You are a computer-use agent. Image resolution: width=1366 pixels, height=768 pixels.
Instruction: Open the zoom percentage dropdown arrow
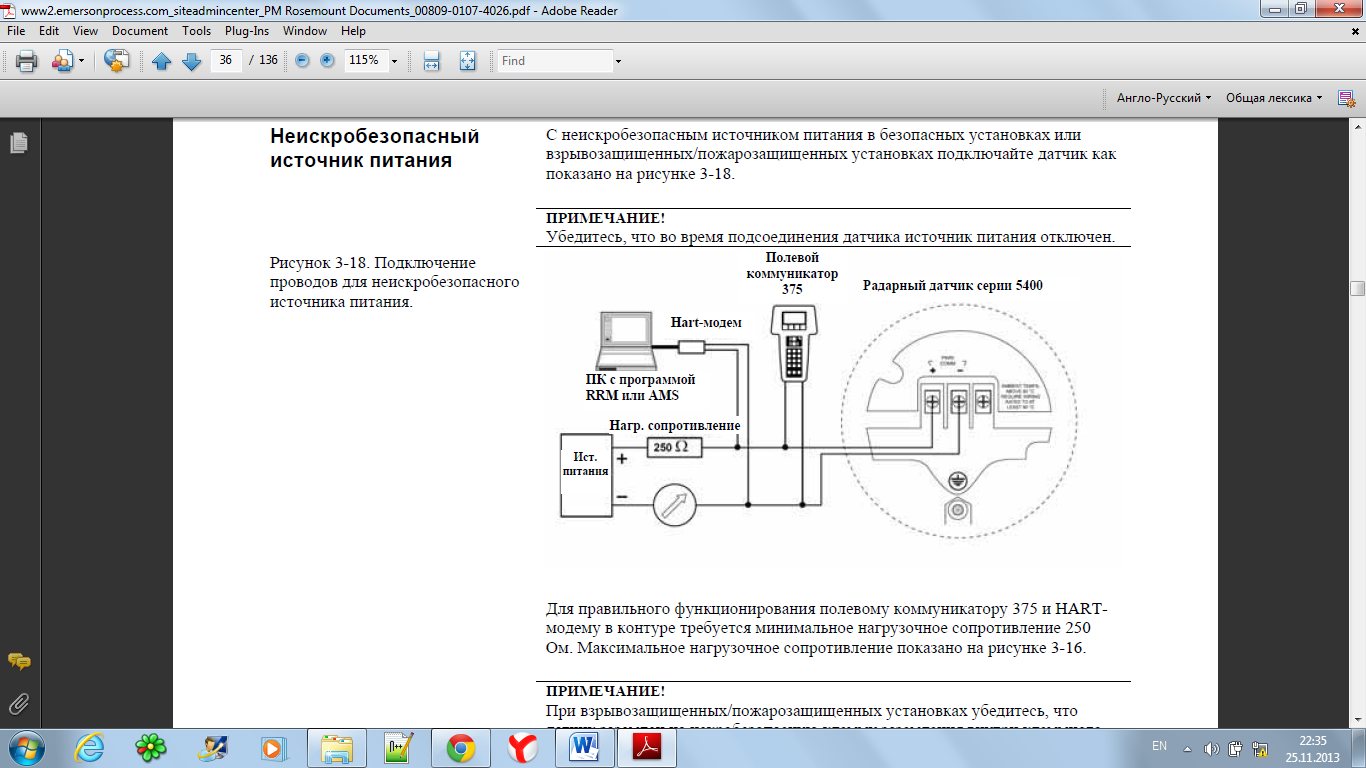(x=395, y=61)
